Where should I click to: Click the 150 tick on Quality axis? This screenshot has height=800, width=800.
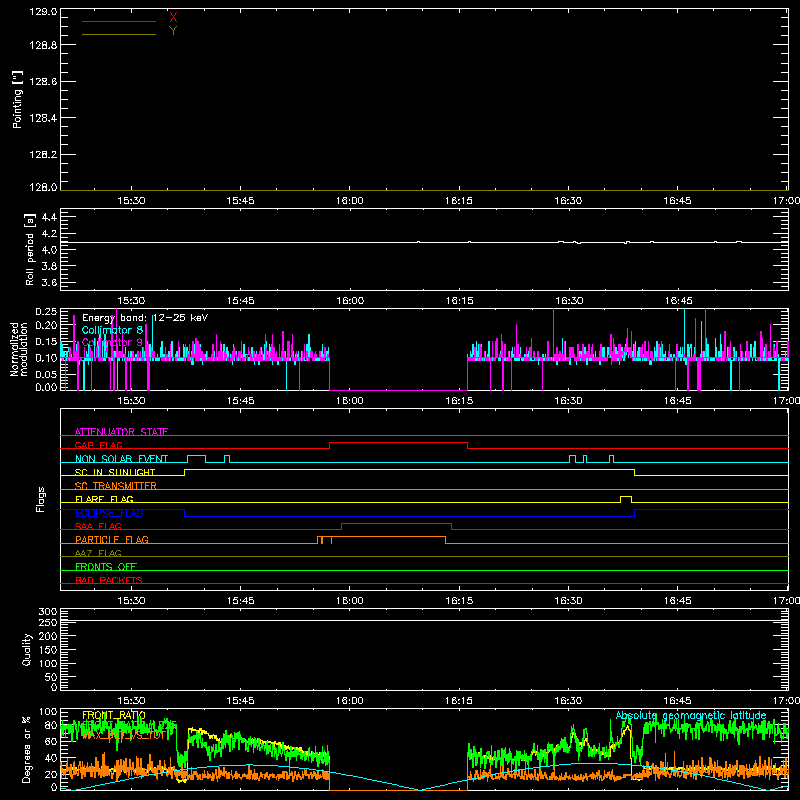tap(47, 650)
